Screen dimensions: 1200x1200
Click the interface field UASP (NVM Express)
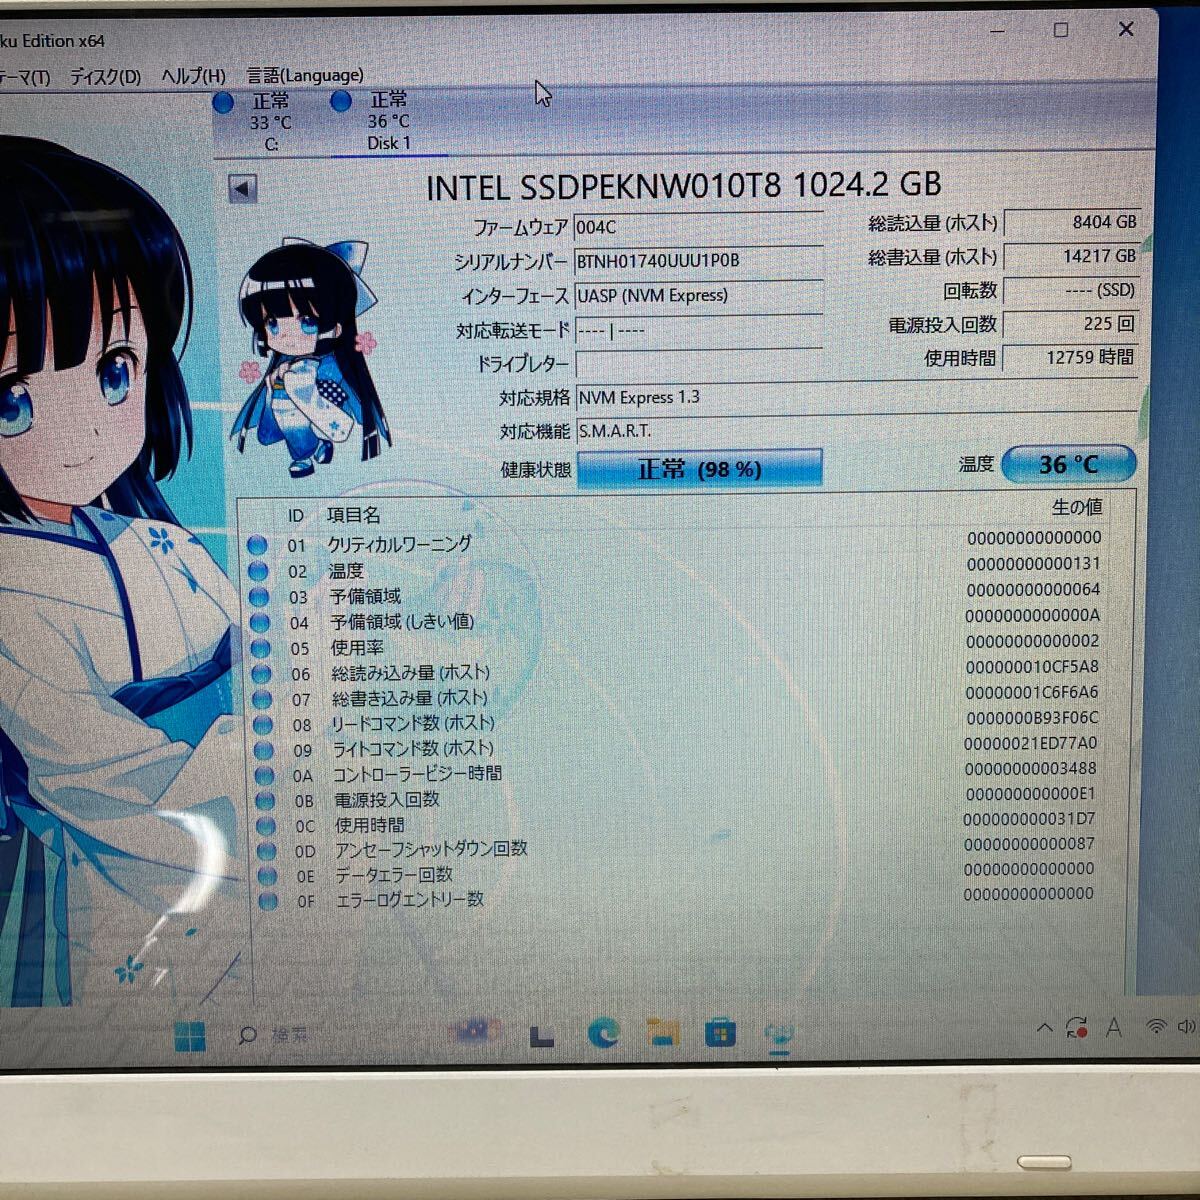click(x=698, y=295)
